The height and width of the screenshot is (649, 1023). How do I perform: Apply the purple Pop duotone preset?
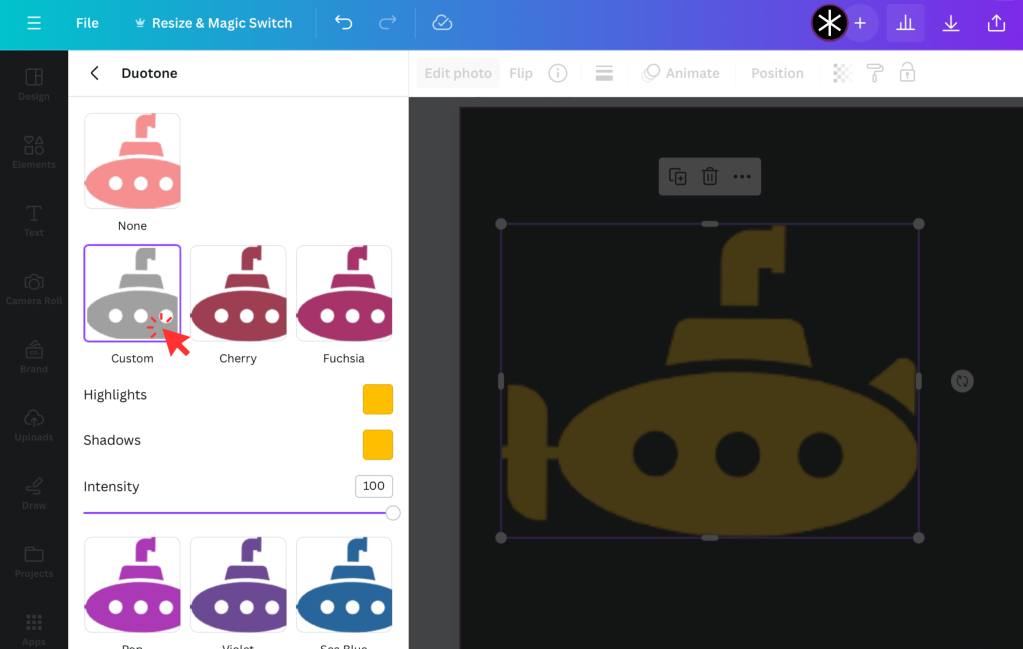pyautogui.click(x=132, y=585)
